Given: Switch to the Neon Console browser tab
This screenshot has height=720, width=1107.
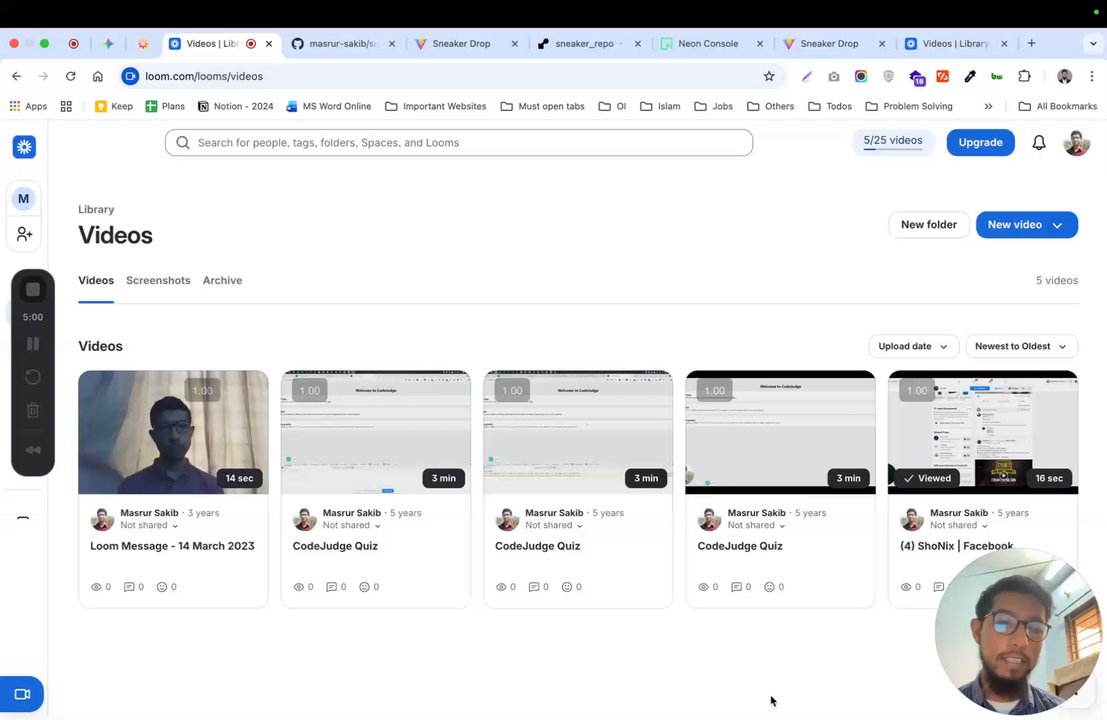Looking at the screenshot, I should click(708, 43).
